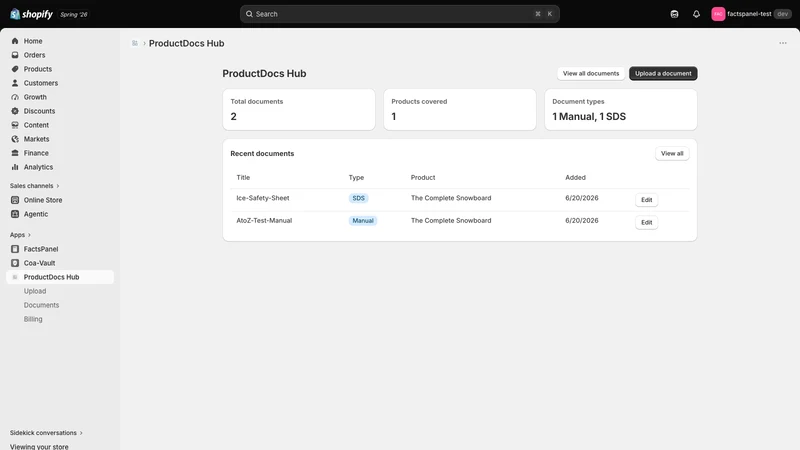Click the Online Store icon
800x450 pixels.
[15, 200]
